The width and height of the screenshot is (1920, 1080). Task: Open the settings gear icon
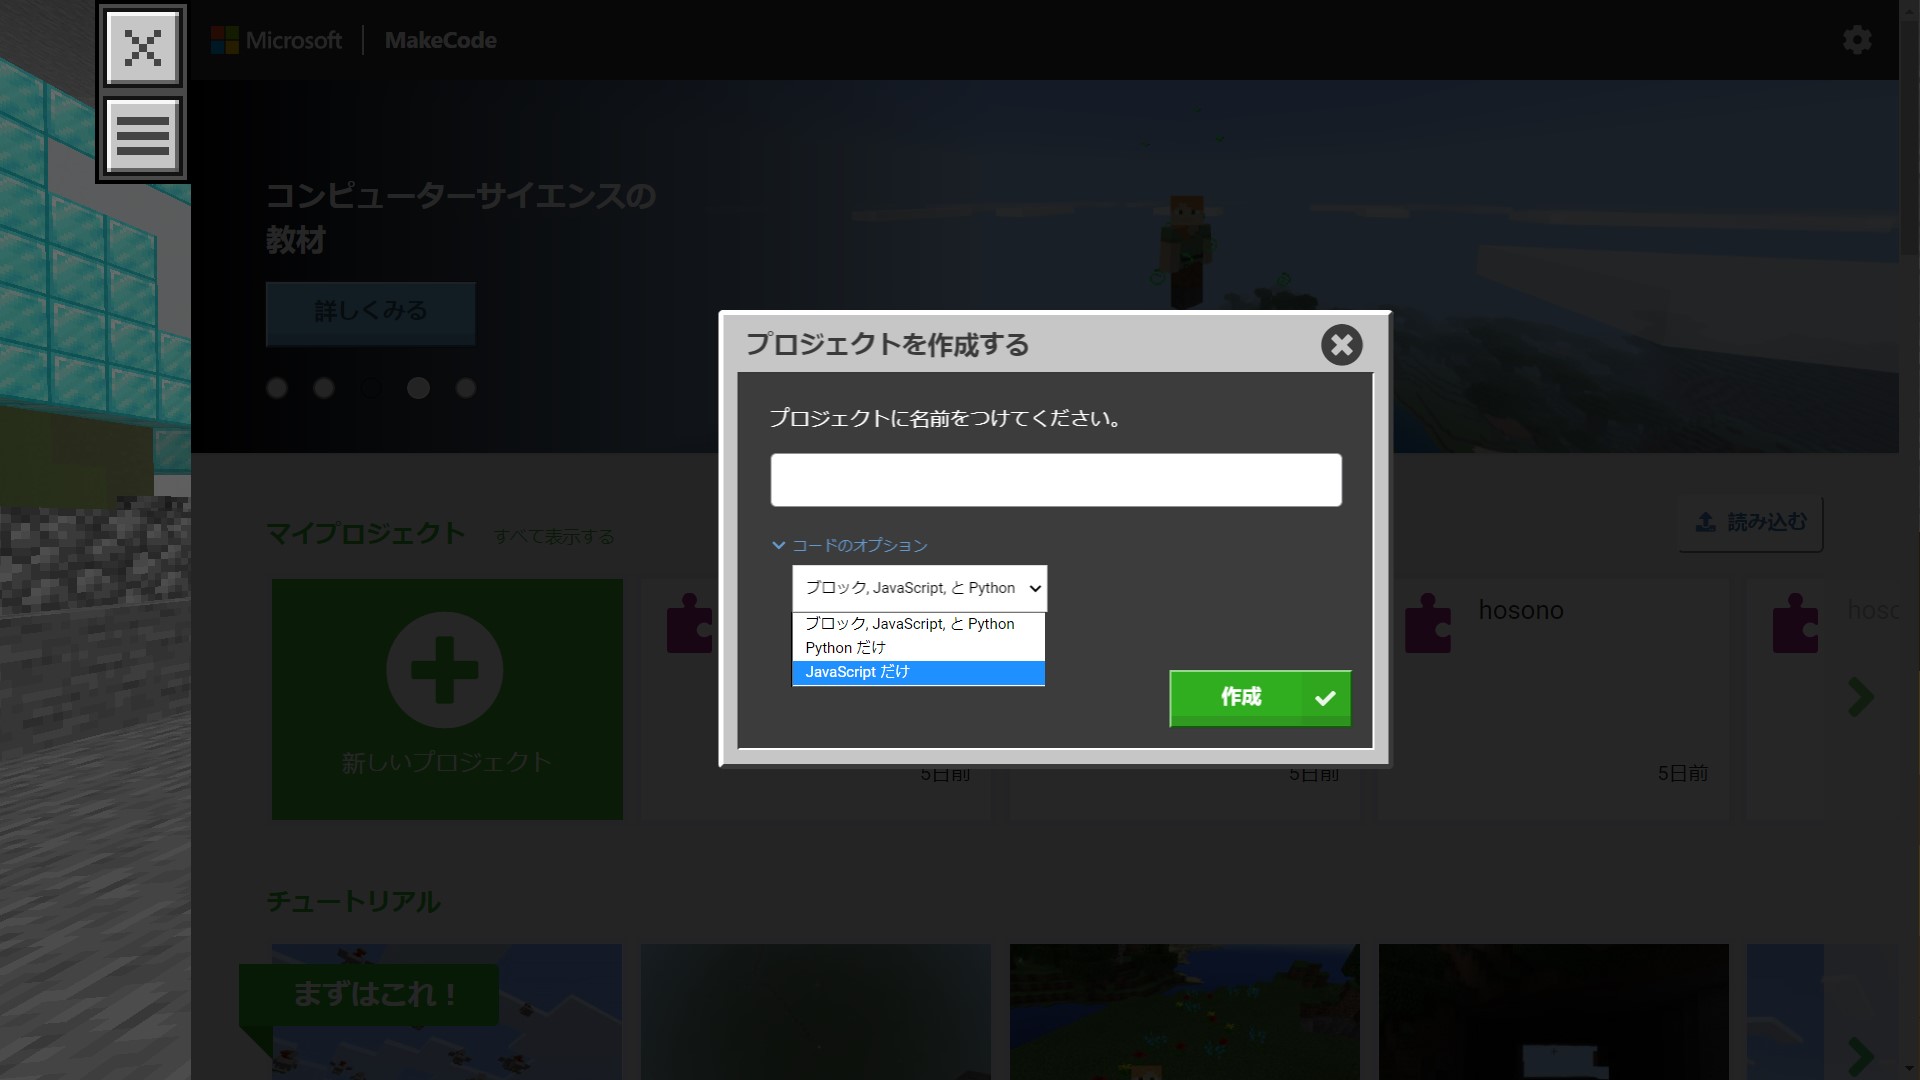pyautogui.click(x=1857, y=40)
